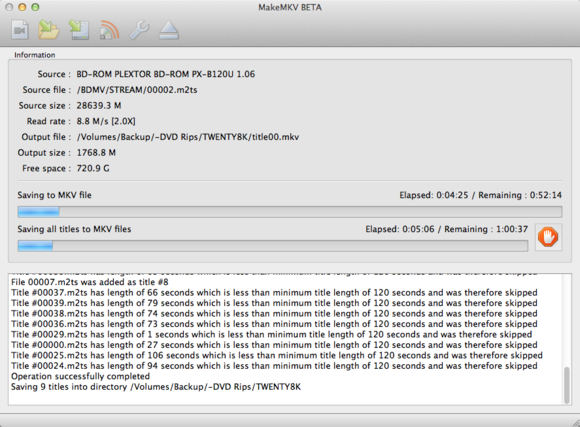The height and width of the screenshot is (427, 580).
Task: Stop the rip with the red hand
Action: (548, 237)
